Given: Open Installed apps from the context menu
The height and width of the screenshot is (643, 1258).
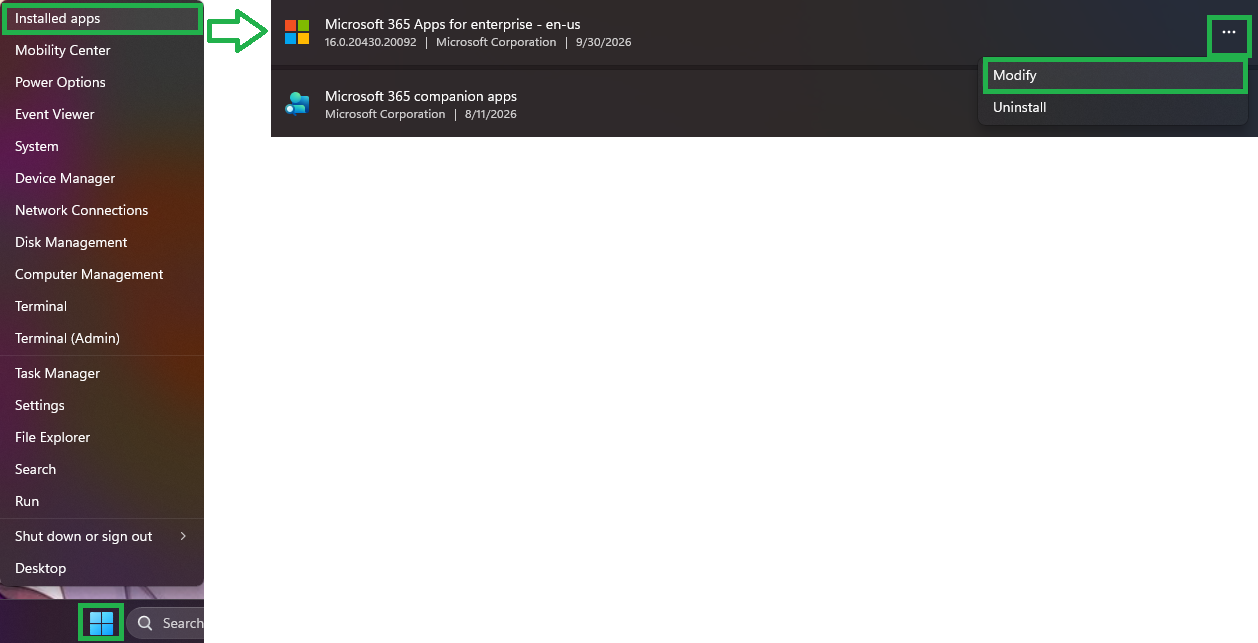Looking at the screenshot, I should tap(101, 18).
